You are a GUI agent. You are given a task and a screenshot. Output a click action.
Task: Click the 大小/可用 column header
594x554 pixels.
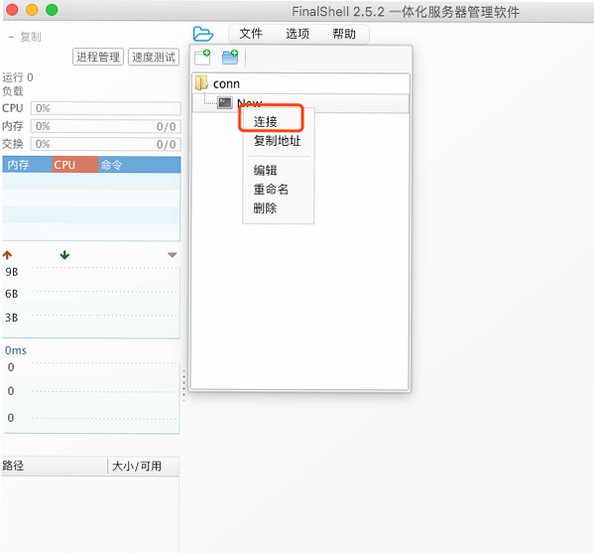pos(144,466)
